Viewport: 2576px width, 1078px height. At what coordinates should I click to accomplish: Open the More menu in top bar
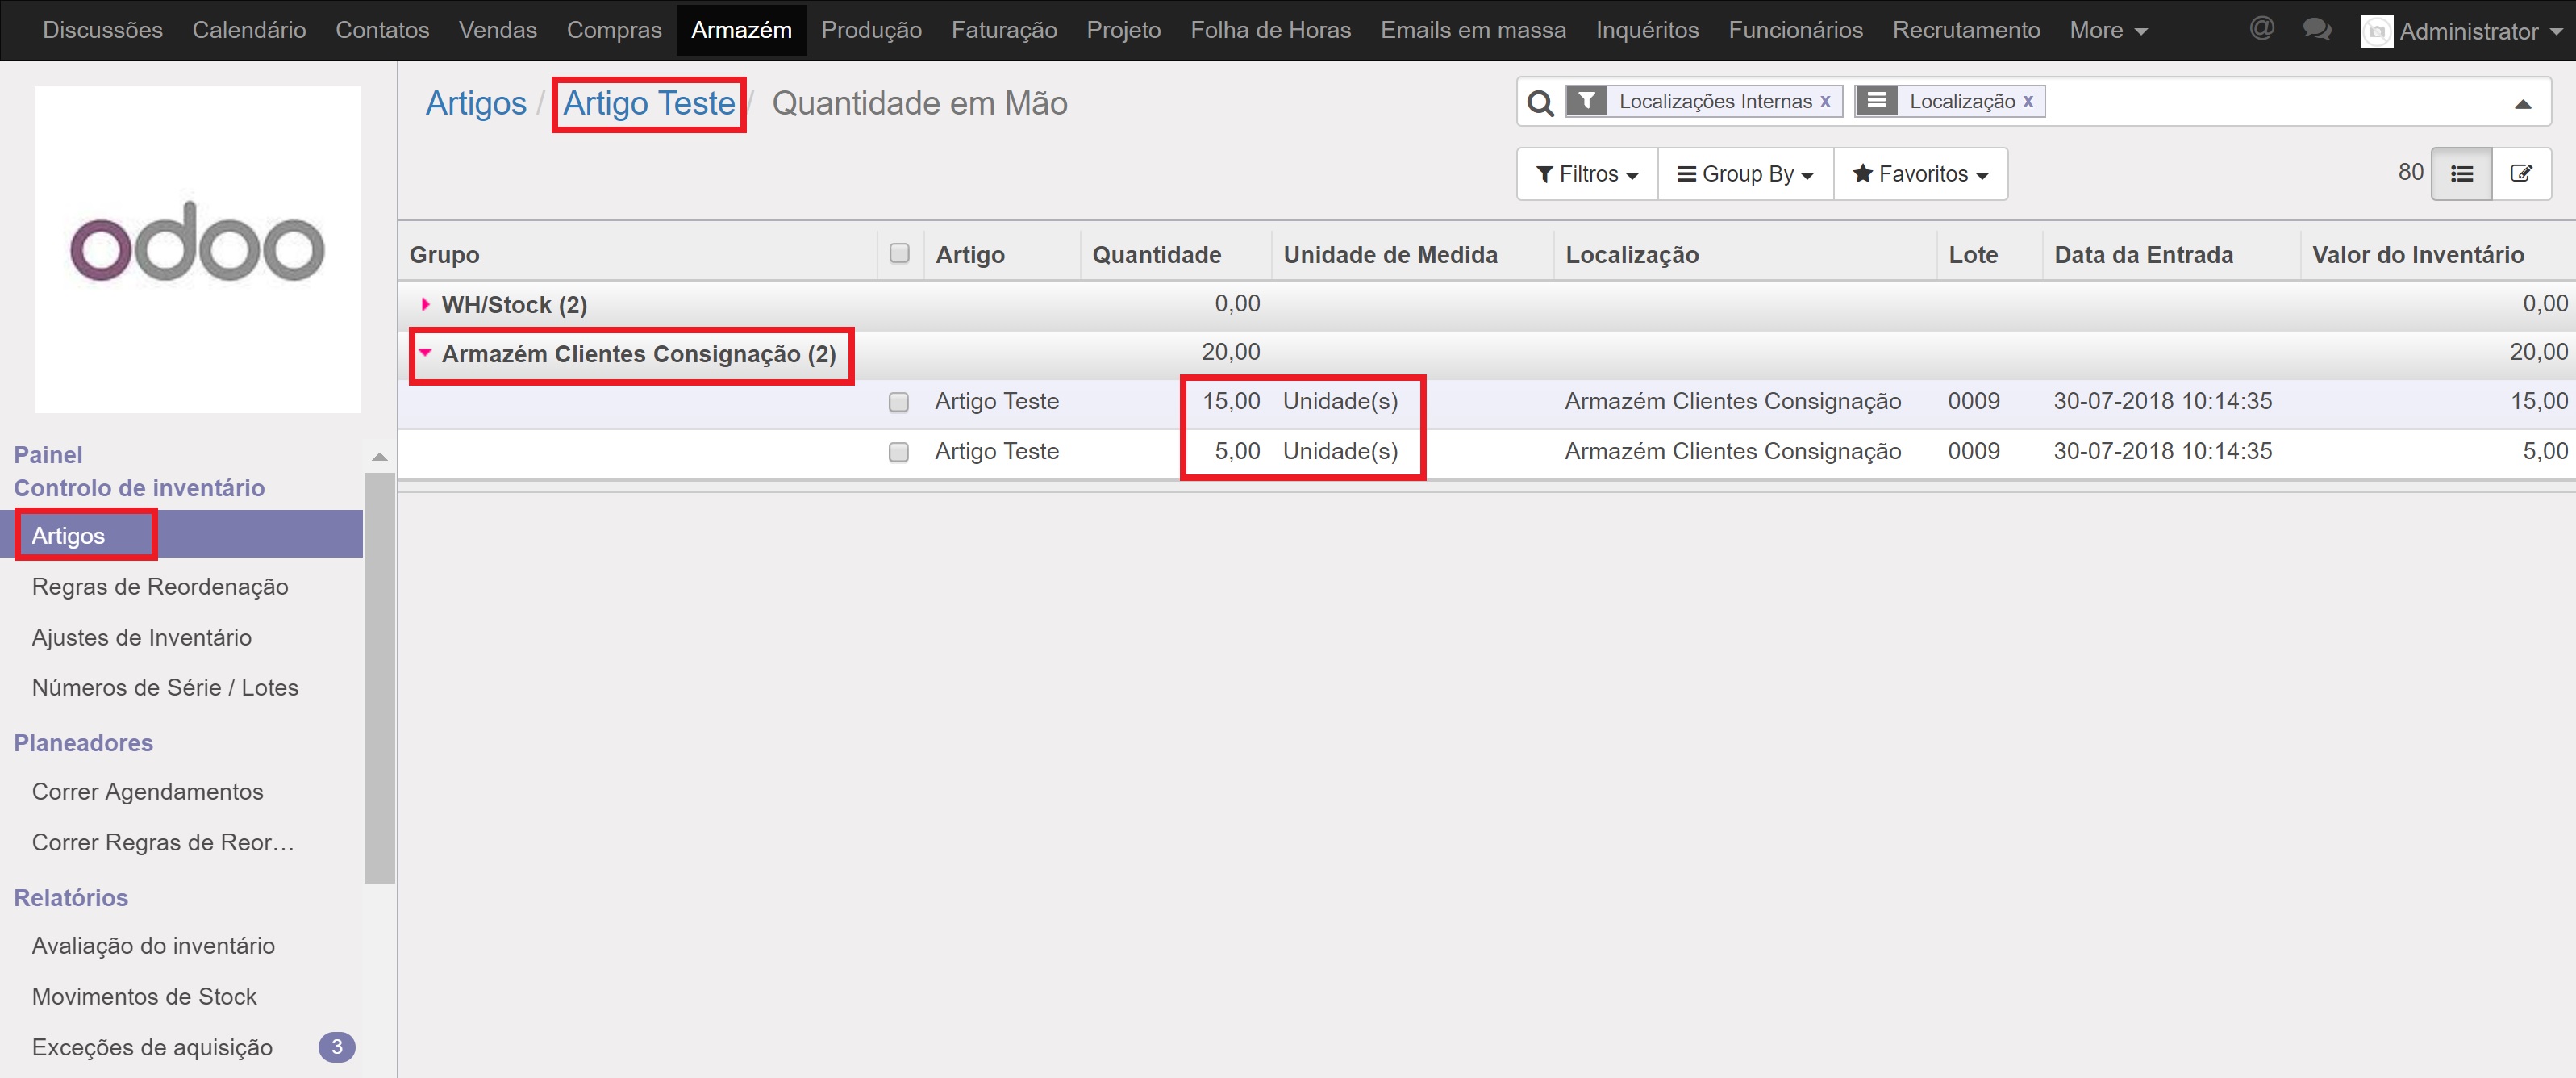pyautogui.click(x=2107, y=30)
